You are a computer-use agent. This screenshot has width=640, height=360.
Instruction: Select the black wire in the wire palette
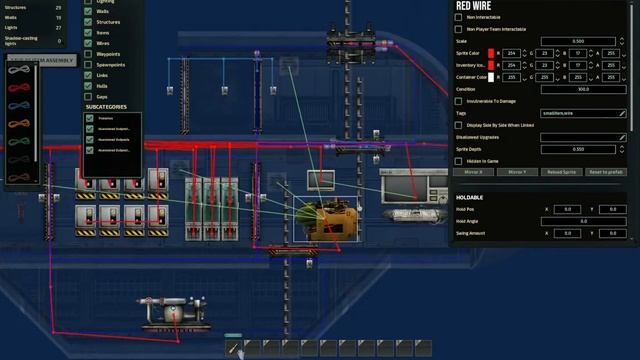[19, 160]
